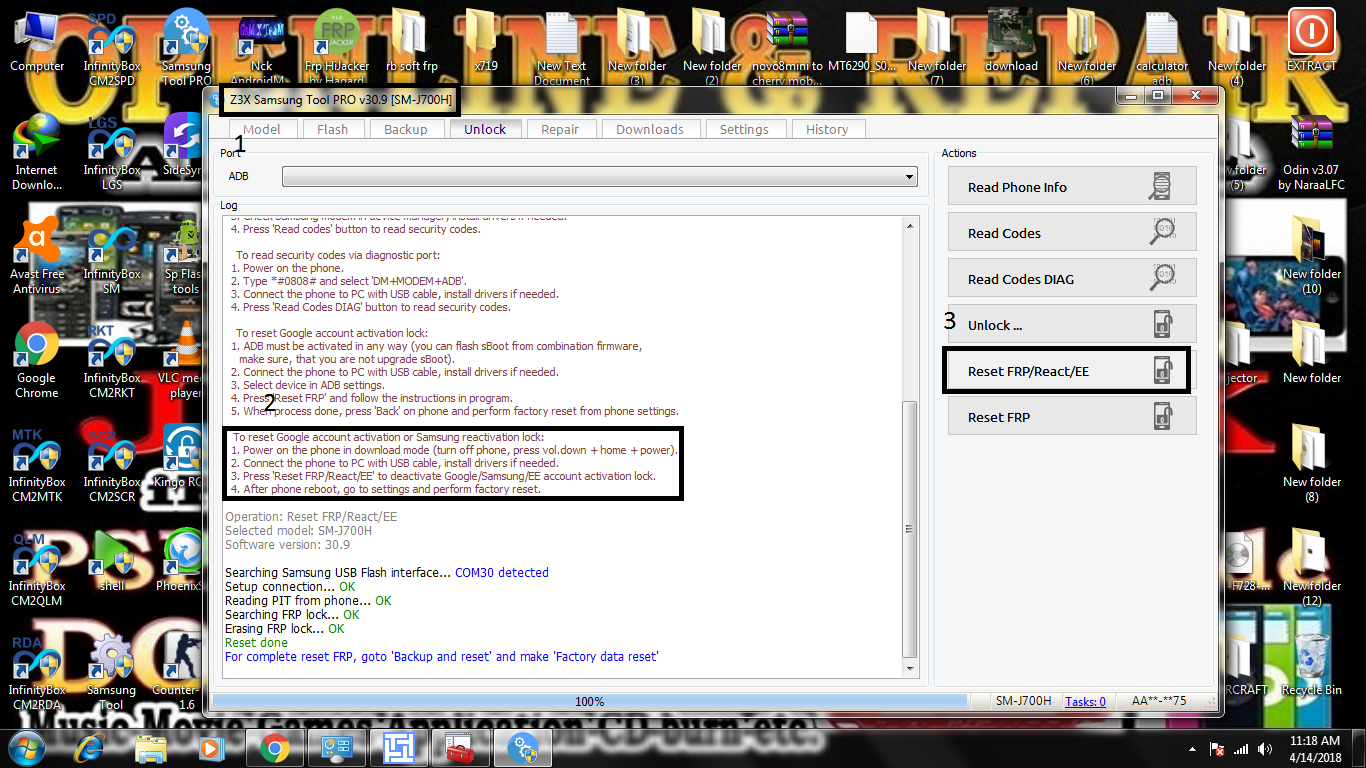
Task: Click the Read Phone Info button
Action: pyautogui.click(x=1072, y=186)
